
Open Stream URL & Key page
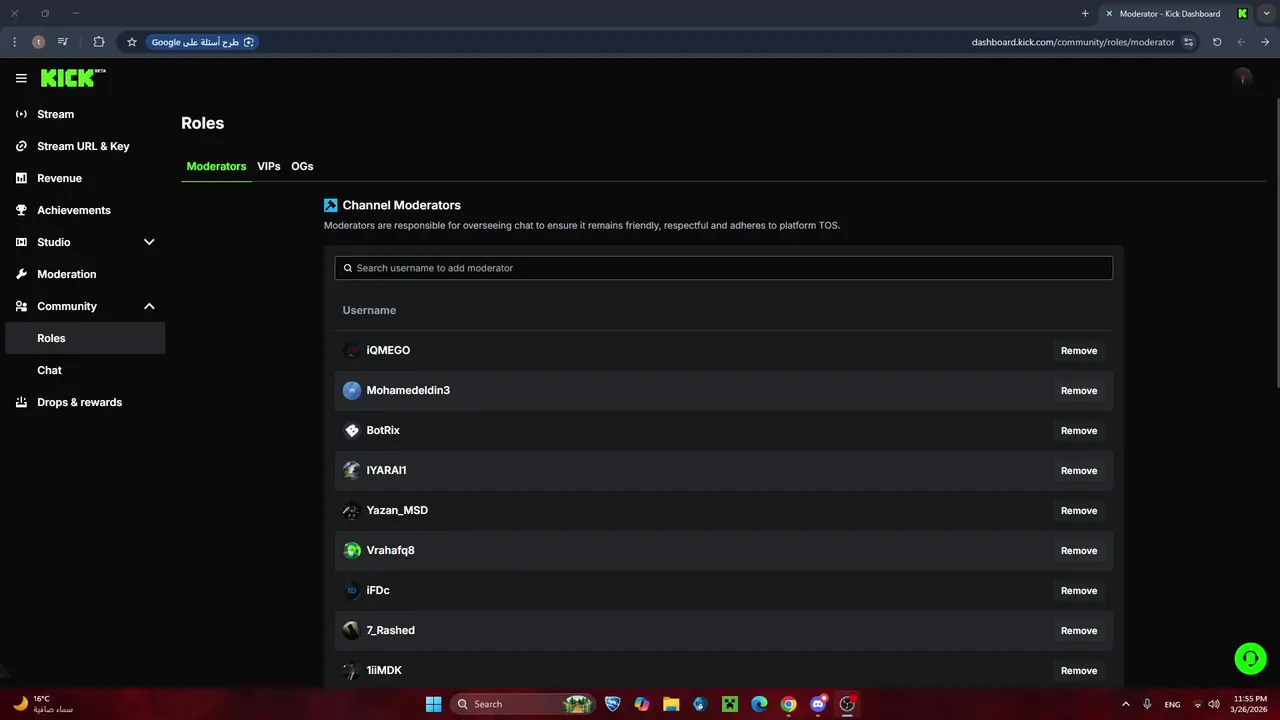coord(85,146)
